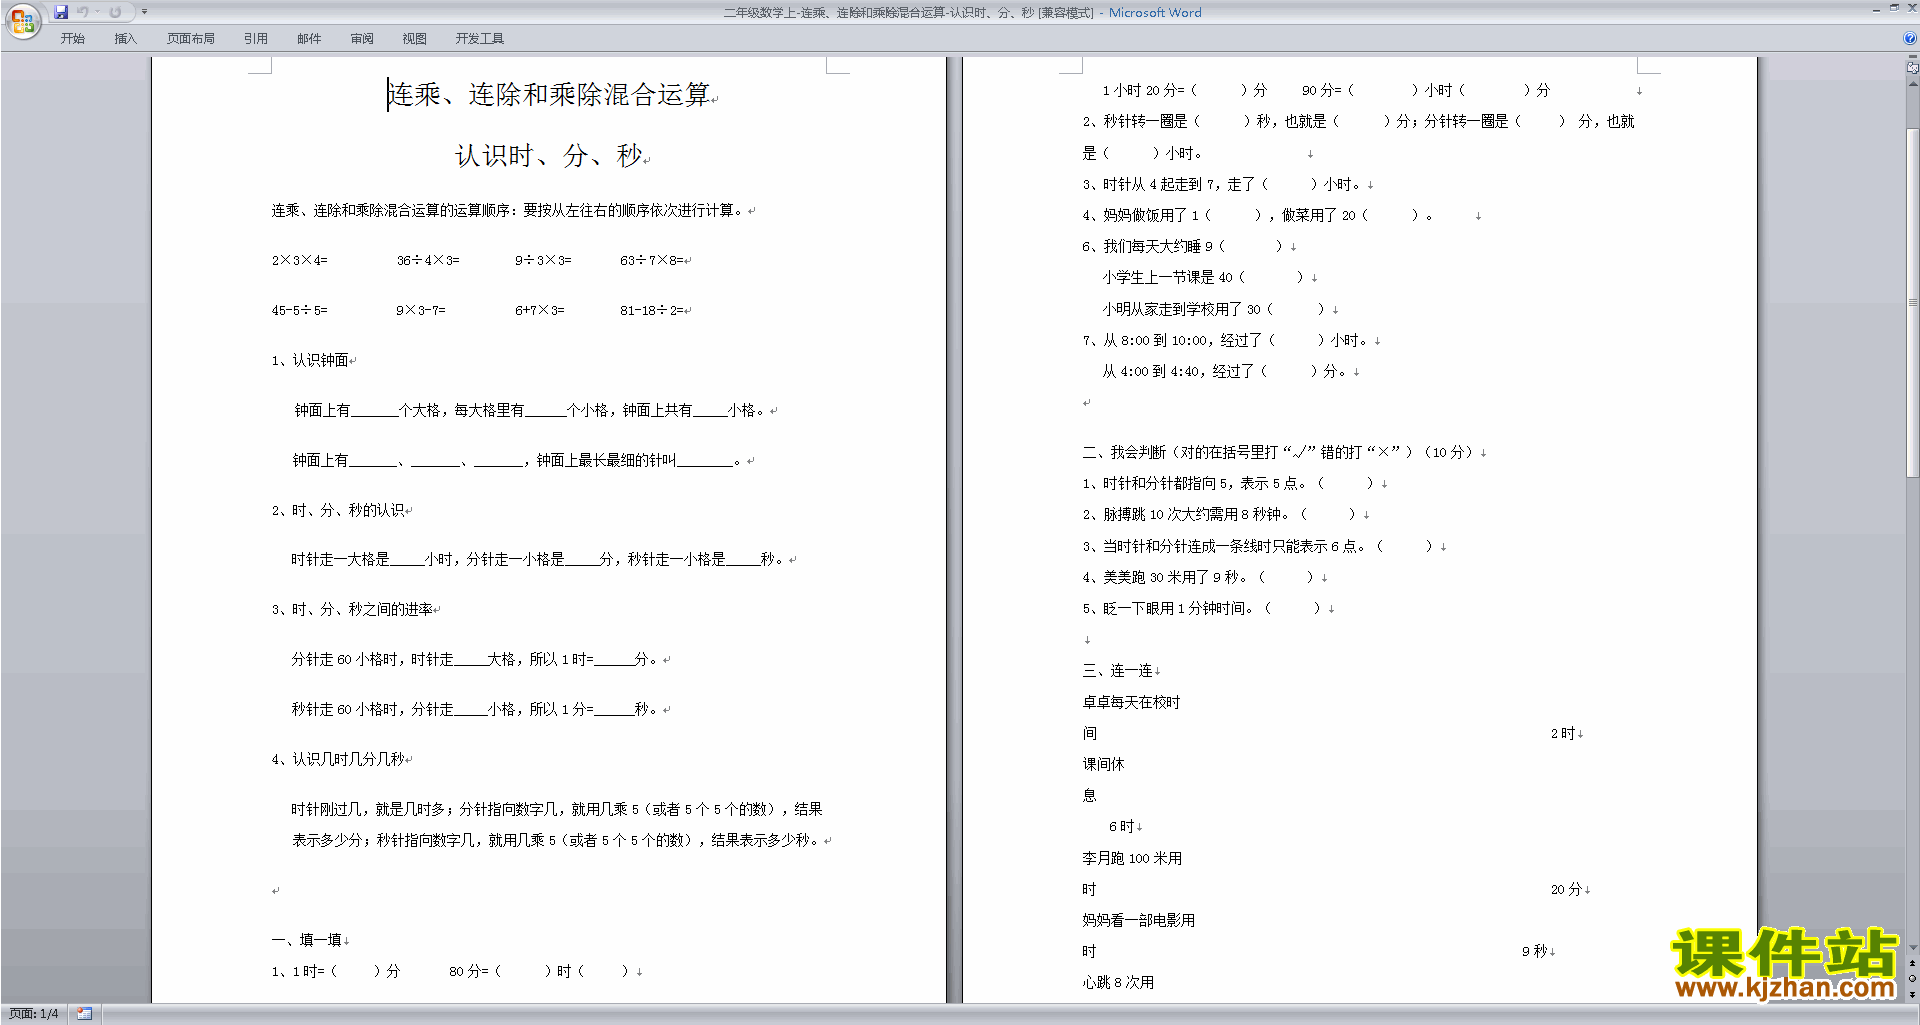Open the Select Browse Object button
This screenshot has width=1920, height=1025.
(1912, 979)
